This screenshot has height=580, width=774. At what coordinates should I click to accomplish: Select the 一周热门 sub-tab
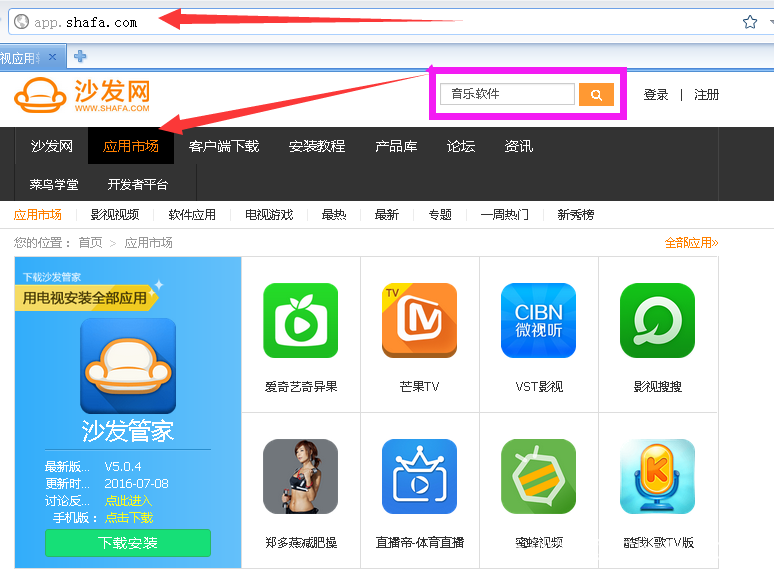coord(504,215)
